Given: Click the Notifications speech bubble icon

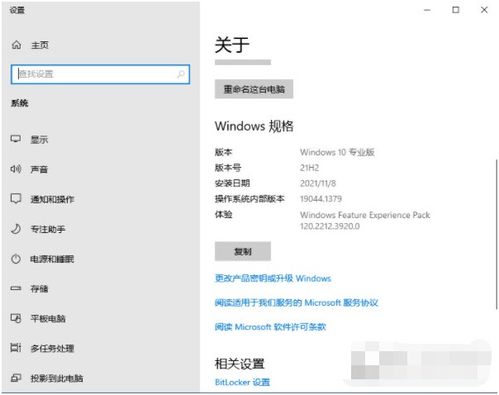Looking at the screenshot, I should click(16, 199).
